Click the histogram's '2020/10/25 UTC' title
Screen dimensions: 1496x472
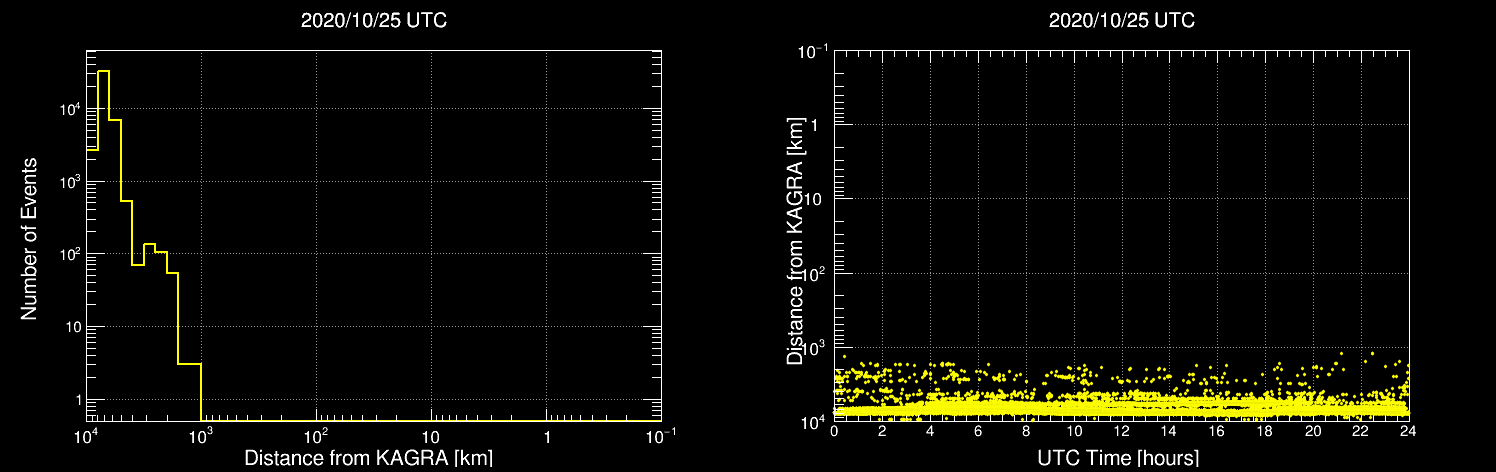[374, 20]
